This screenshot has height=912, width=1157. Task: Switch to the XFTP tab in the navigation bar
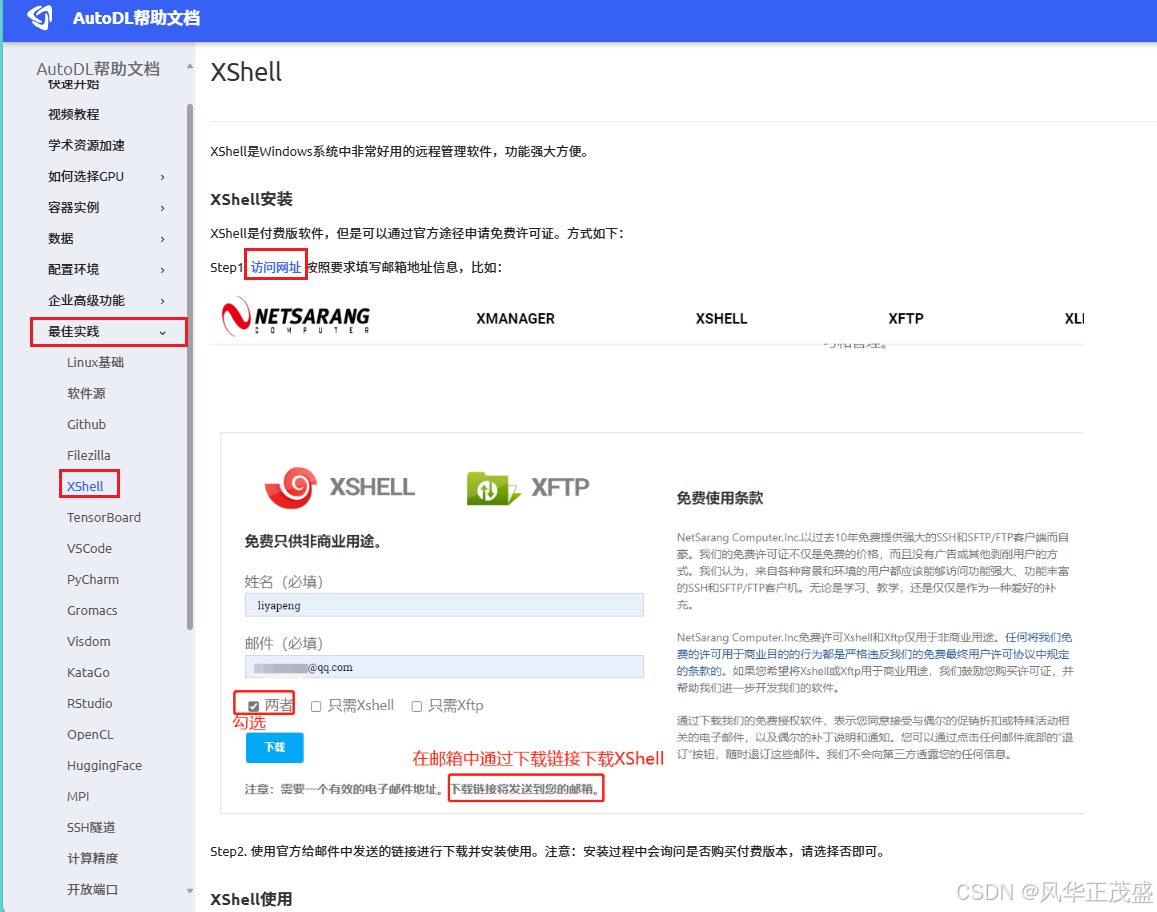905,318
